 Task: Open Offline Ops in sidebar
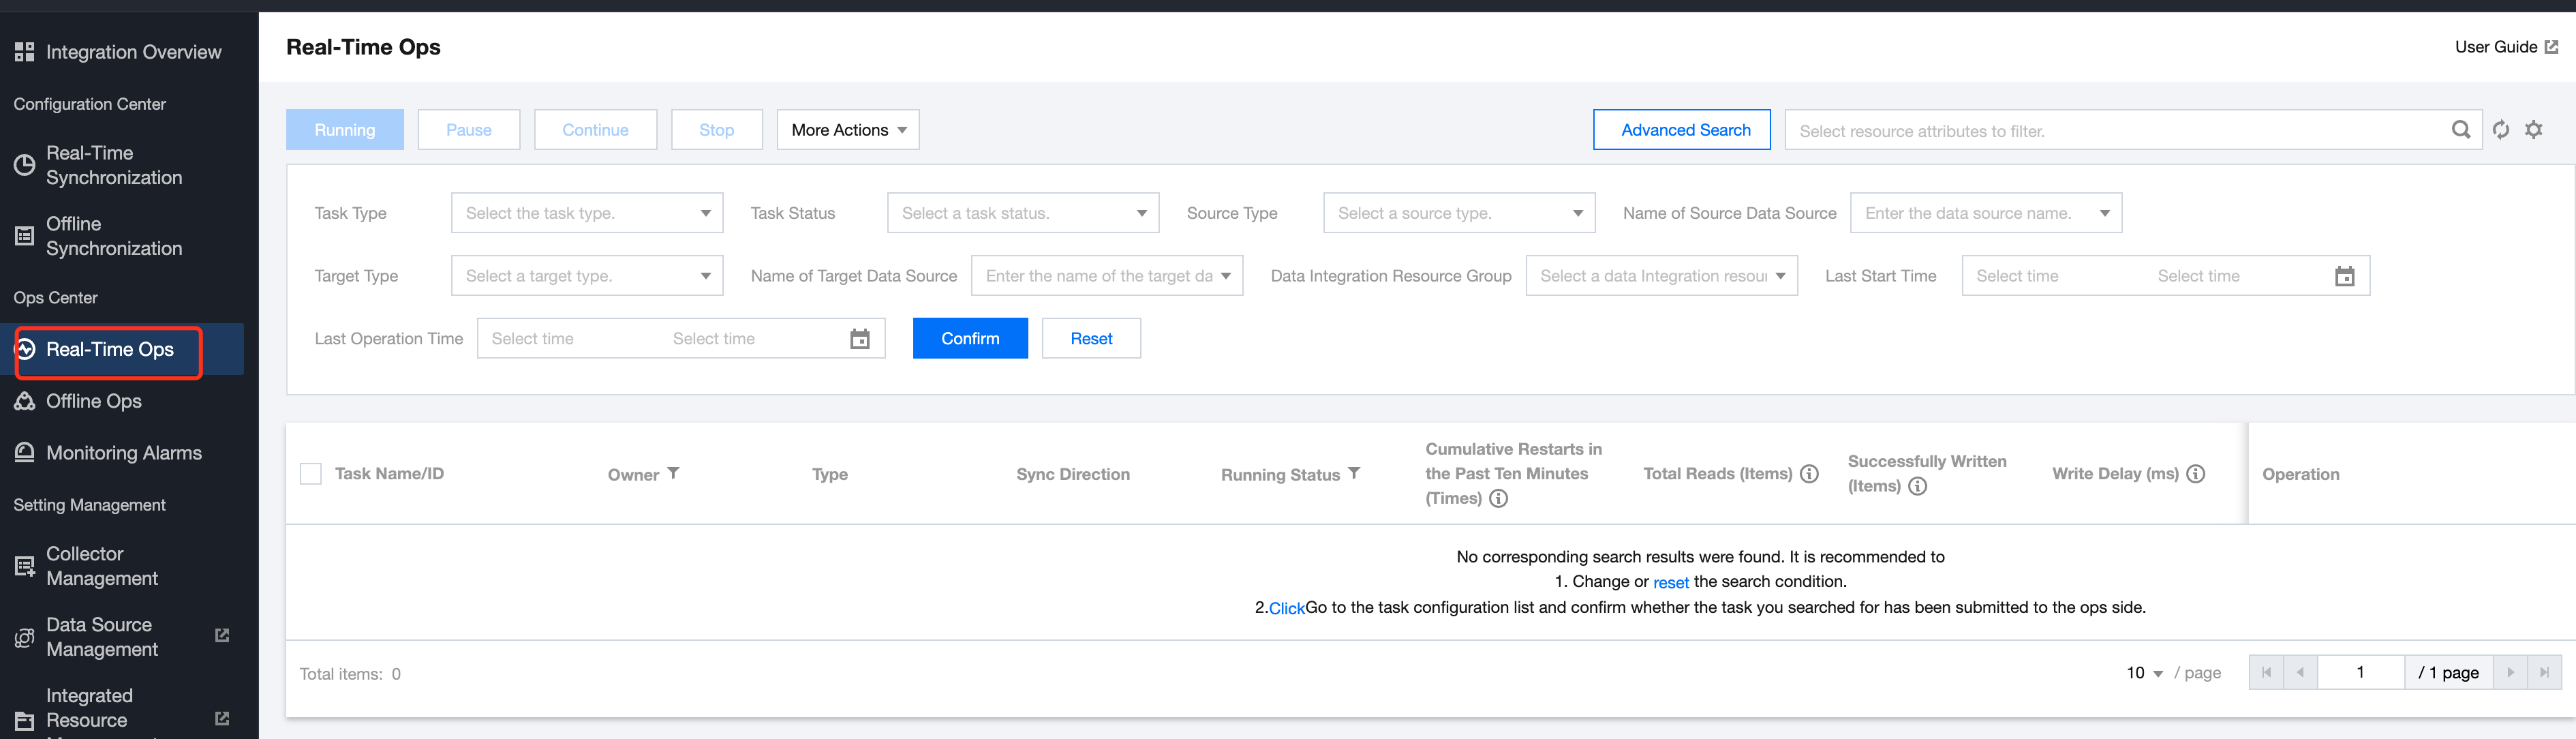(94, 401)
